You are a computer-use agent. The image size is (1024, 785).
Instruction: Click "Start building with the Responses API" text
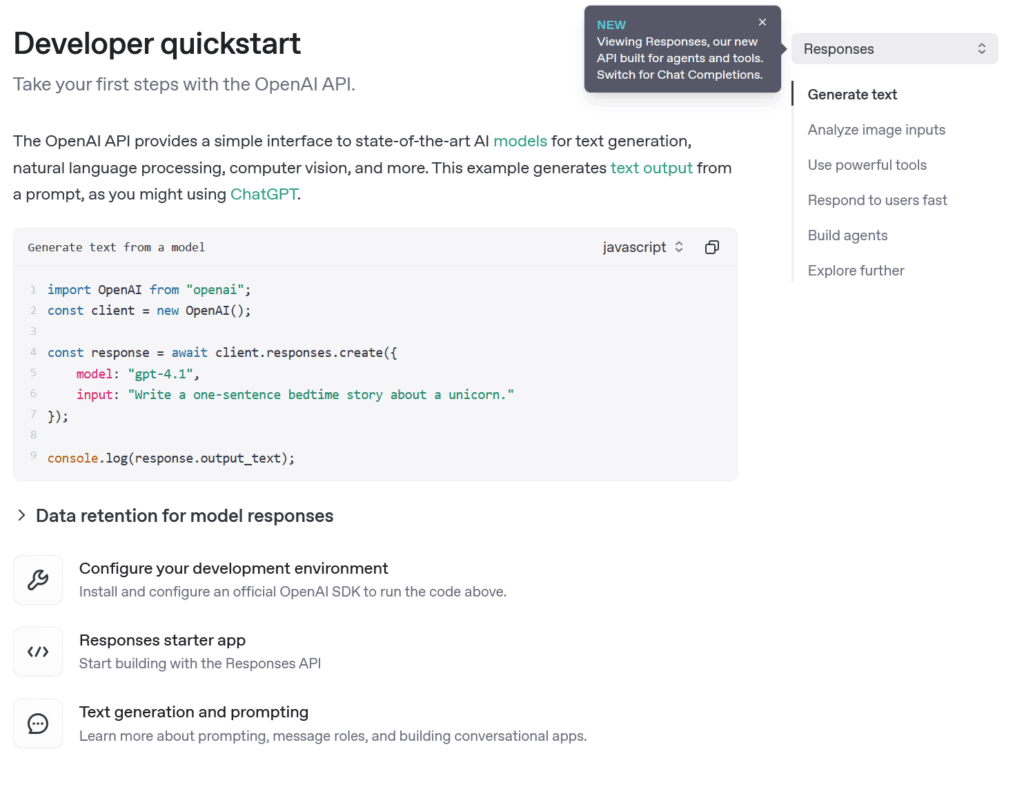pos(200,664)
